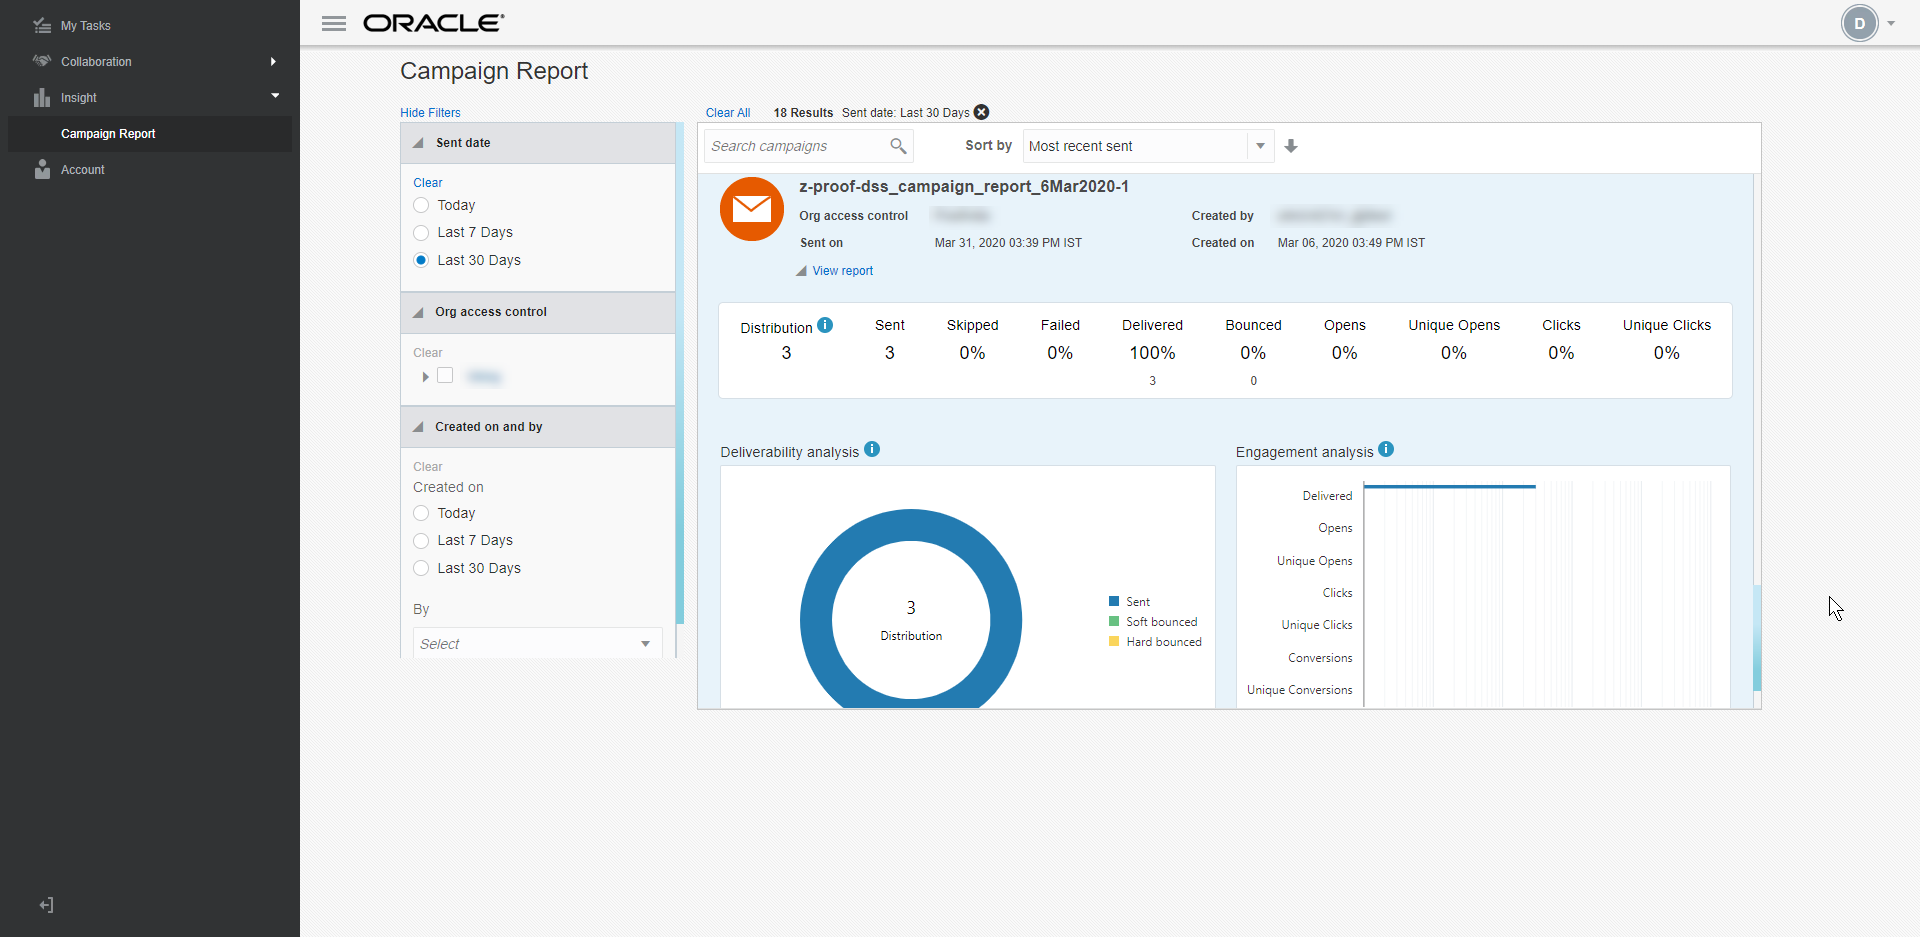Screen dimensions: 1920x937
Task: Open the Deliverability analysis info tooltip
Action: pos(871,449)
